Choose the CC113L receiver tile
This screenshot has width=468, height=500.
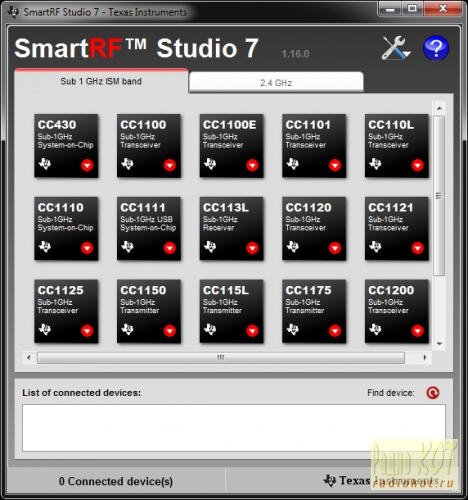[231, 228]
